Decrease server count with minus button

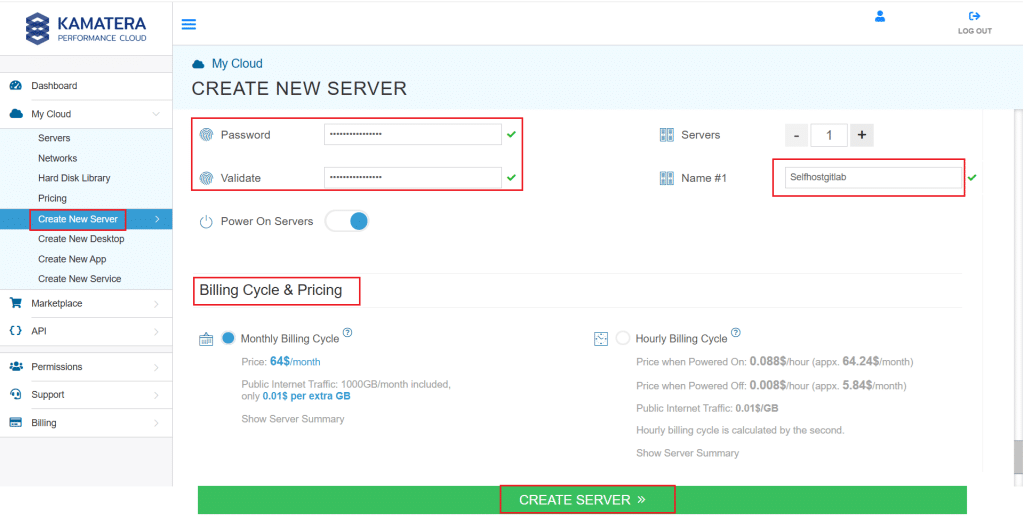[796, 135]
